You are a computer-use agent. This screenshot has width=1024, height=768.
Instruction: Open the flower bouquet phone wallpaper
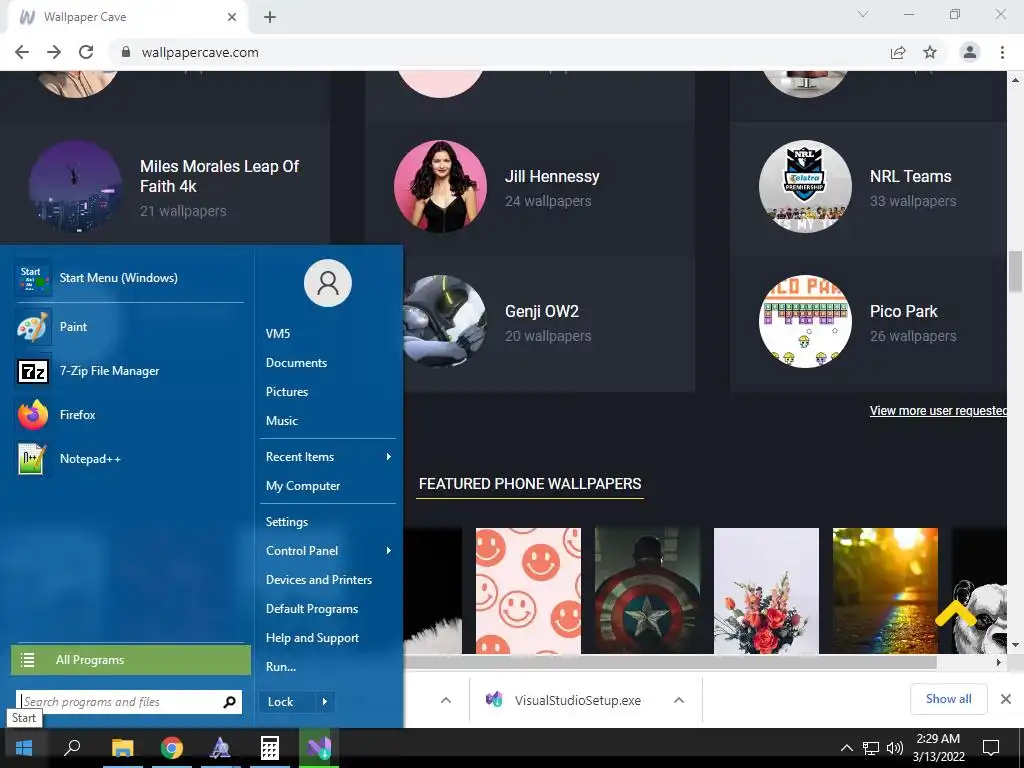tap(766, 591)
